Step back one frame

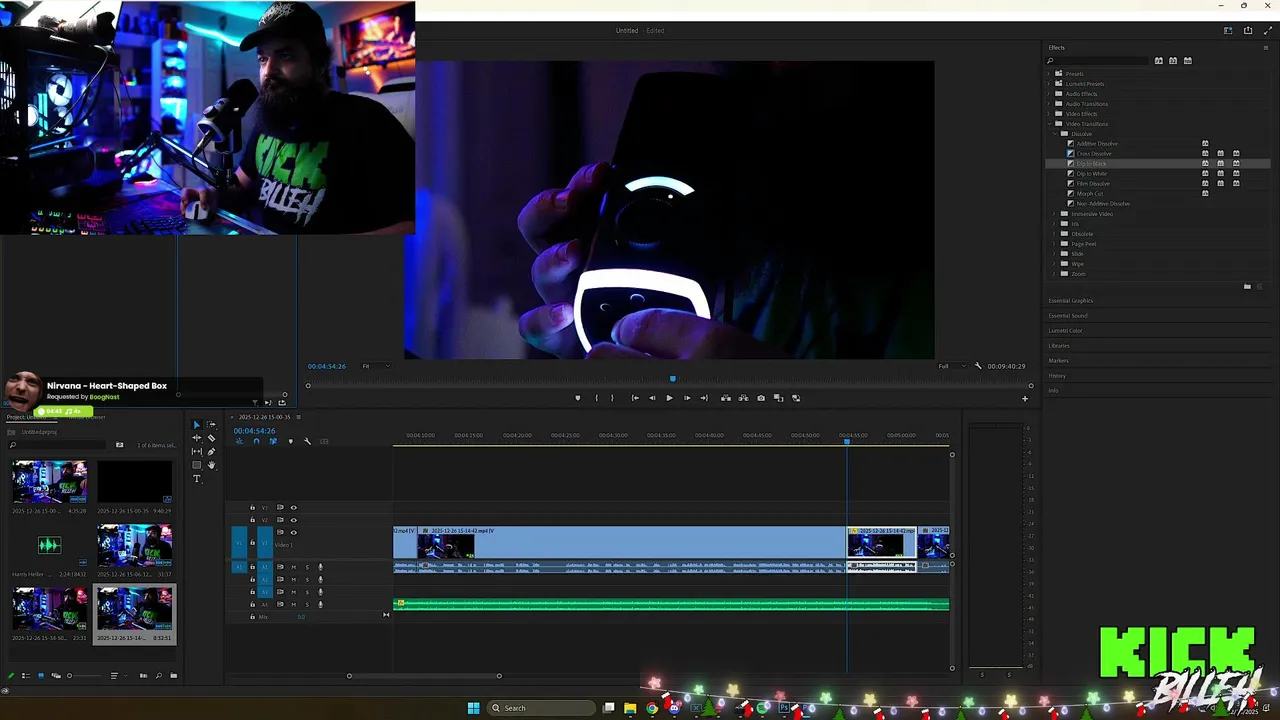click(652, 398)
